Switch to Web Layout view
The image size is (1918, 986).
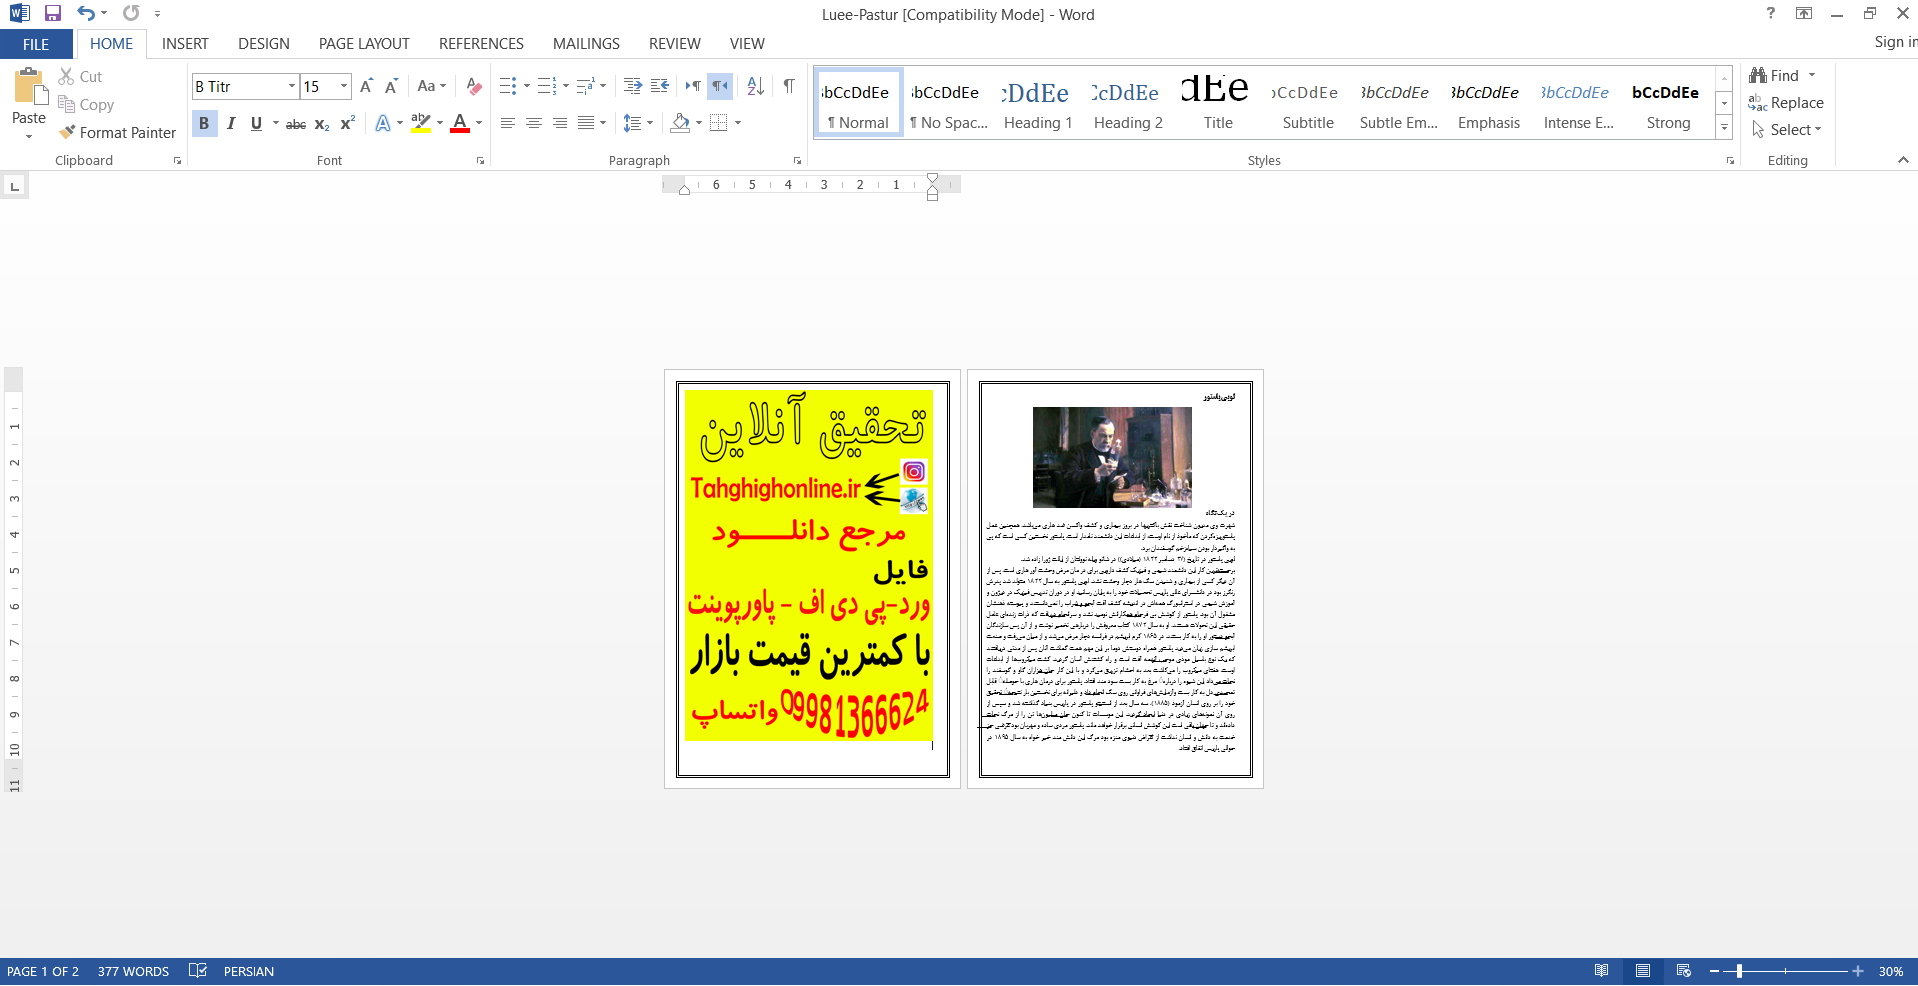[1684, 971]
